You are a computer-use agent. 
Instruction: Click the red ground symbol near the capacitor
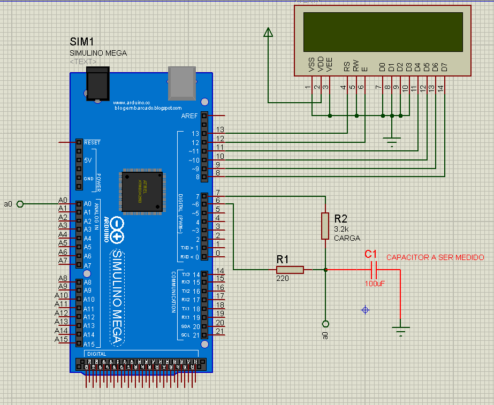coord(400,331)
